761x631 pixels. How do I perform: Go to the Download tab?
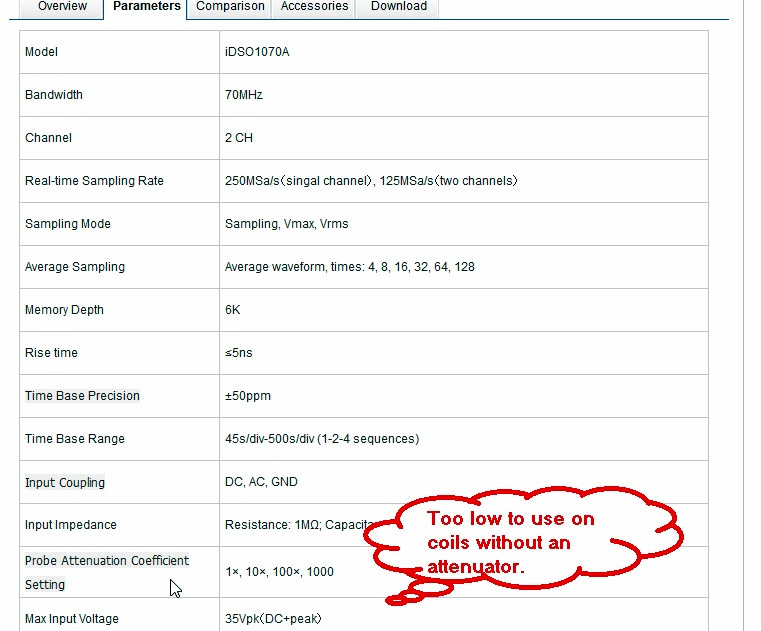coord(398,7)
